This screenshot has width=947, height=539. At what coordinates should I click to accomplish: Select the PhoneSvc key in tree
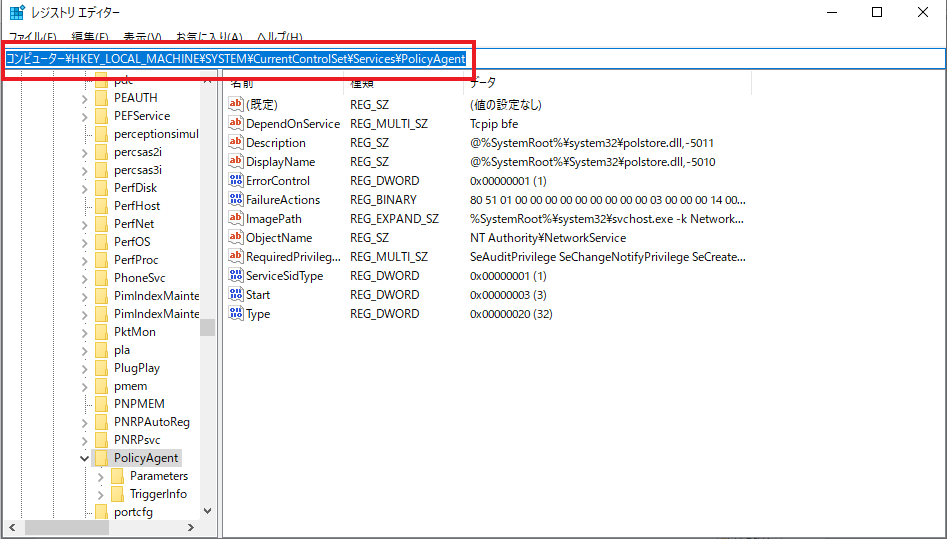click(x=139, y=278)
